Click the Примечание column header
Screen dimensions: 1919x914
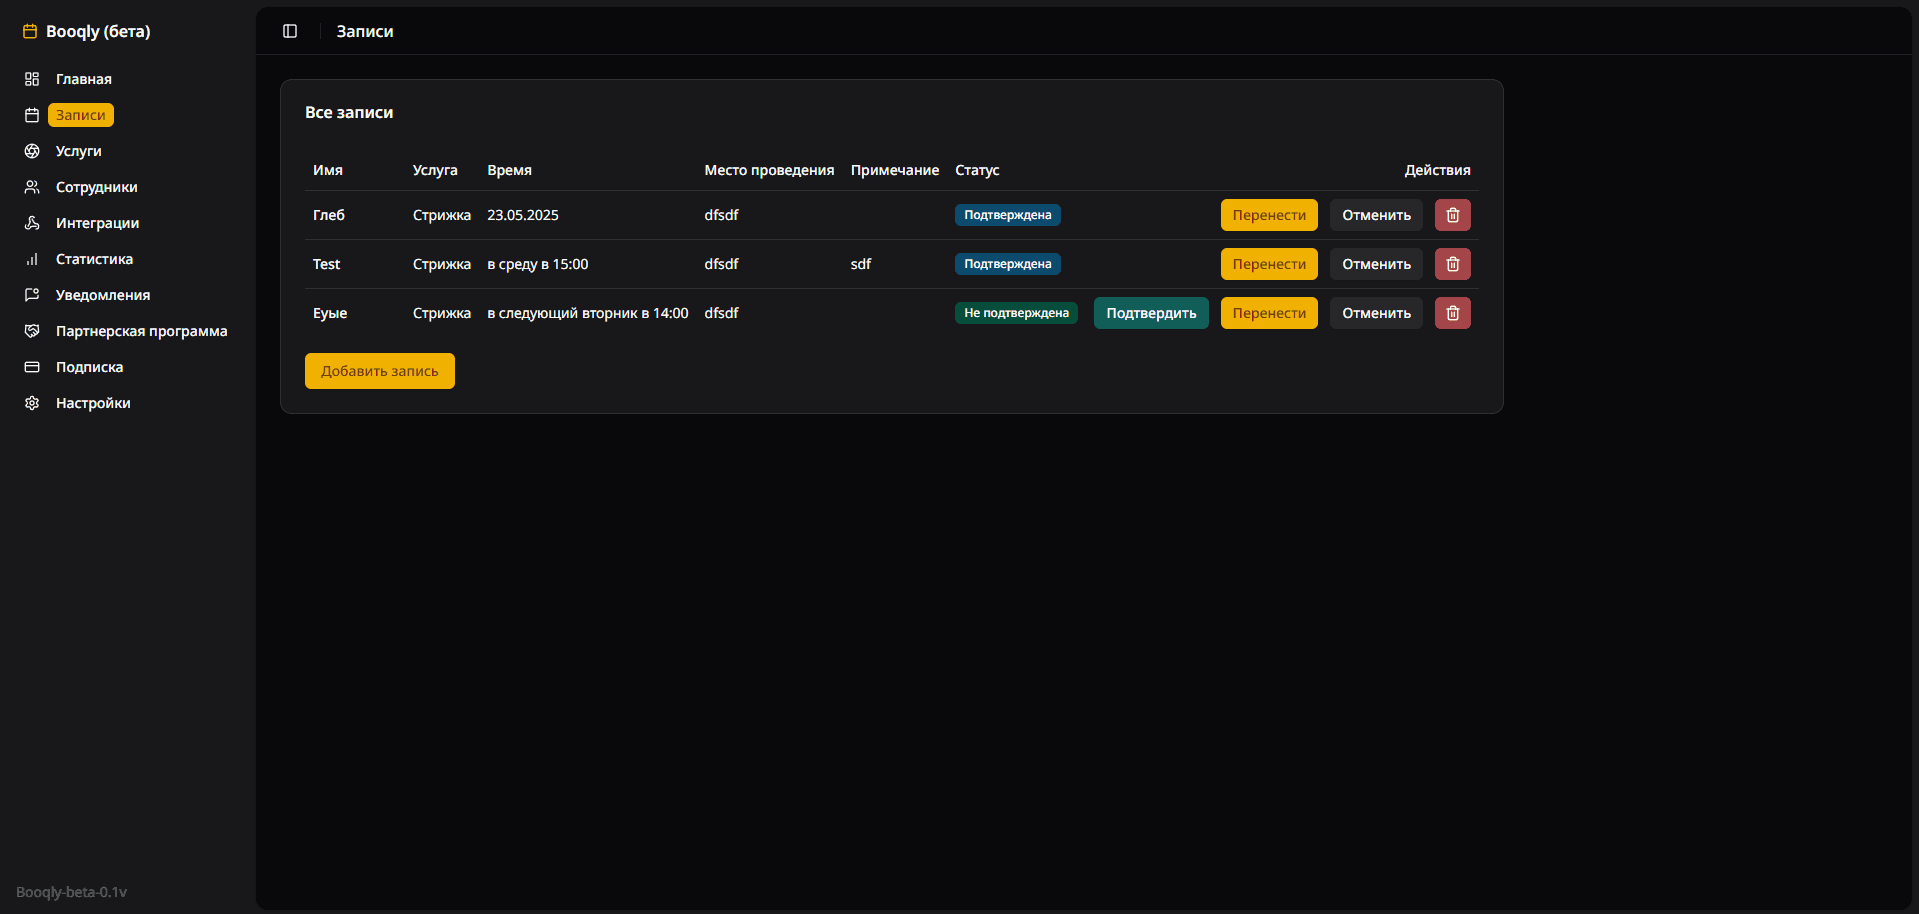pyautogui.click(x=895, y=170)
